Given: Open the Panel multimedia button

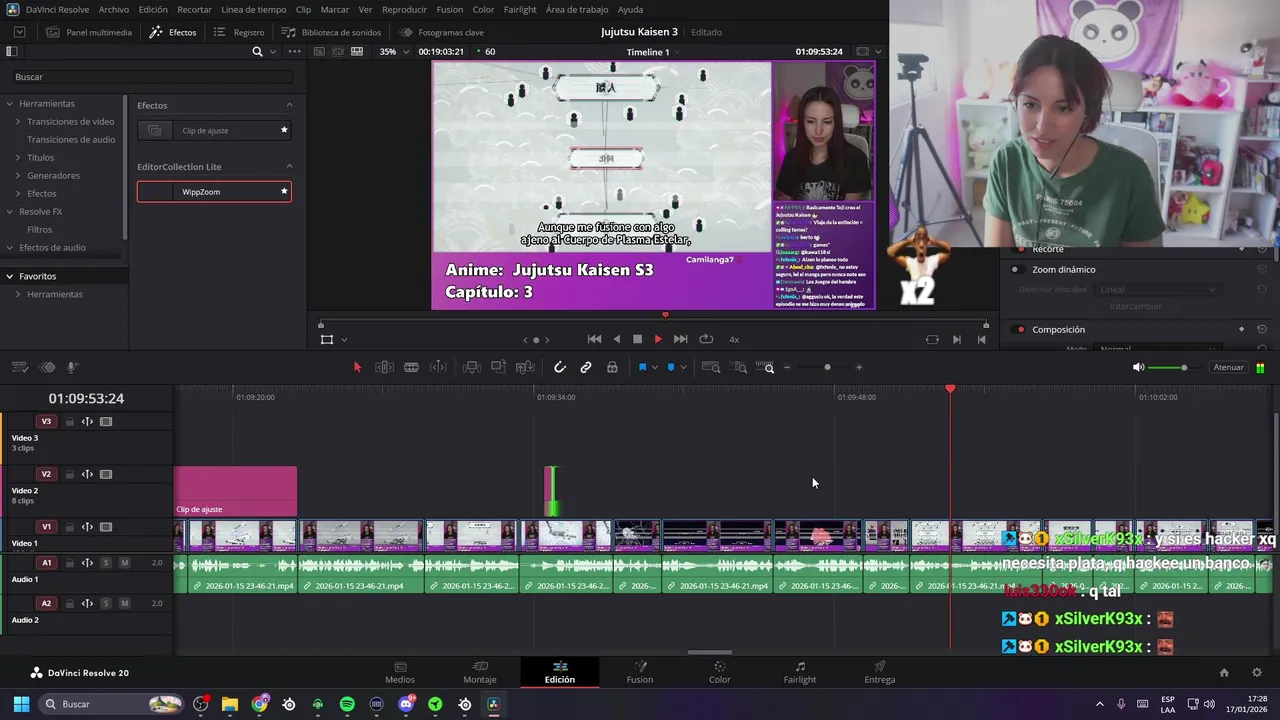Looking at the screenshot, I should point(88,32).
